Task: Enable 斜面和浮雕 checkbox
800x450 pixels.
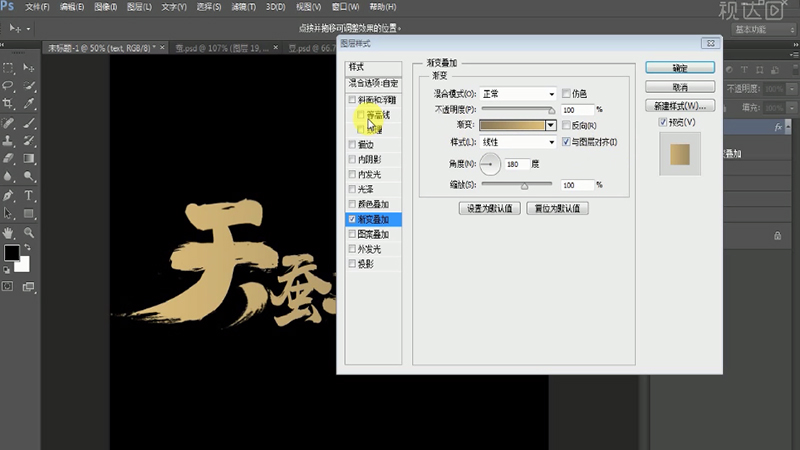Action: click(x=352, y=100)
